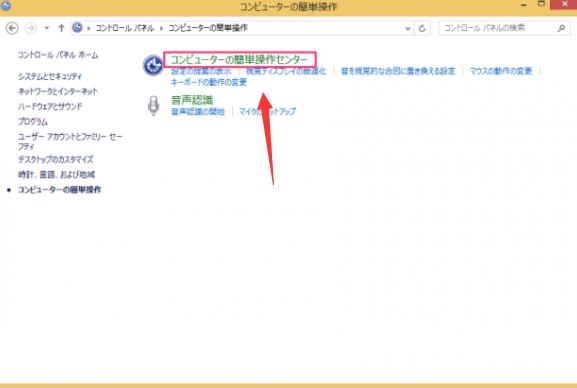Click the Control Panel icon in address bar
Screen dimensions: 577x388
click(77, 28)
